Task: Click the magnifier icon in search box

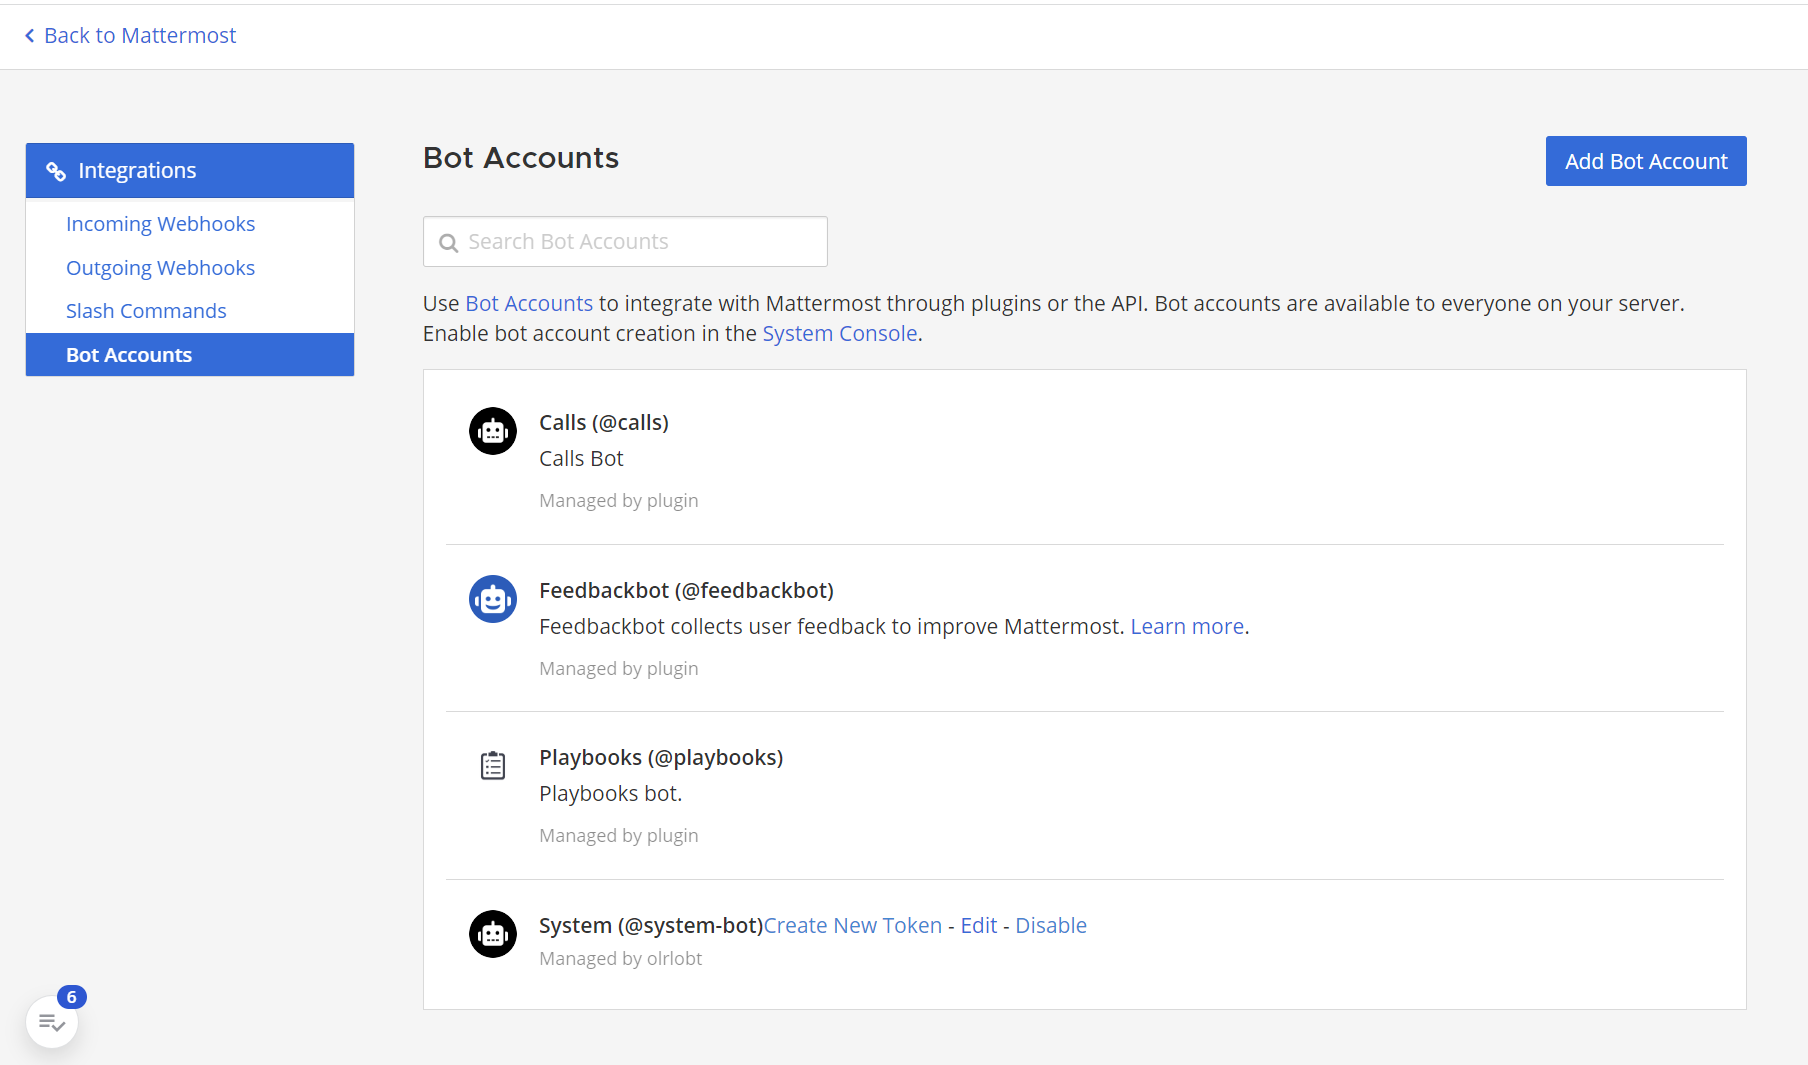Action: (449, 243)
